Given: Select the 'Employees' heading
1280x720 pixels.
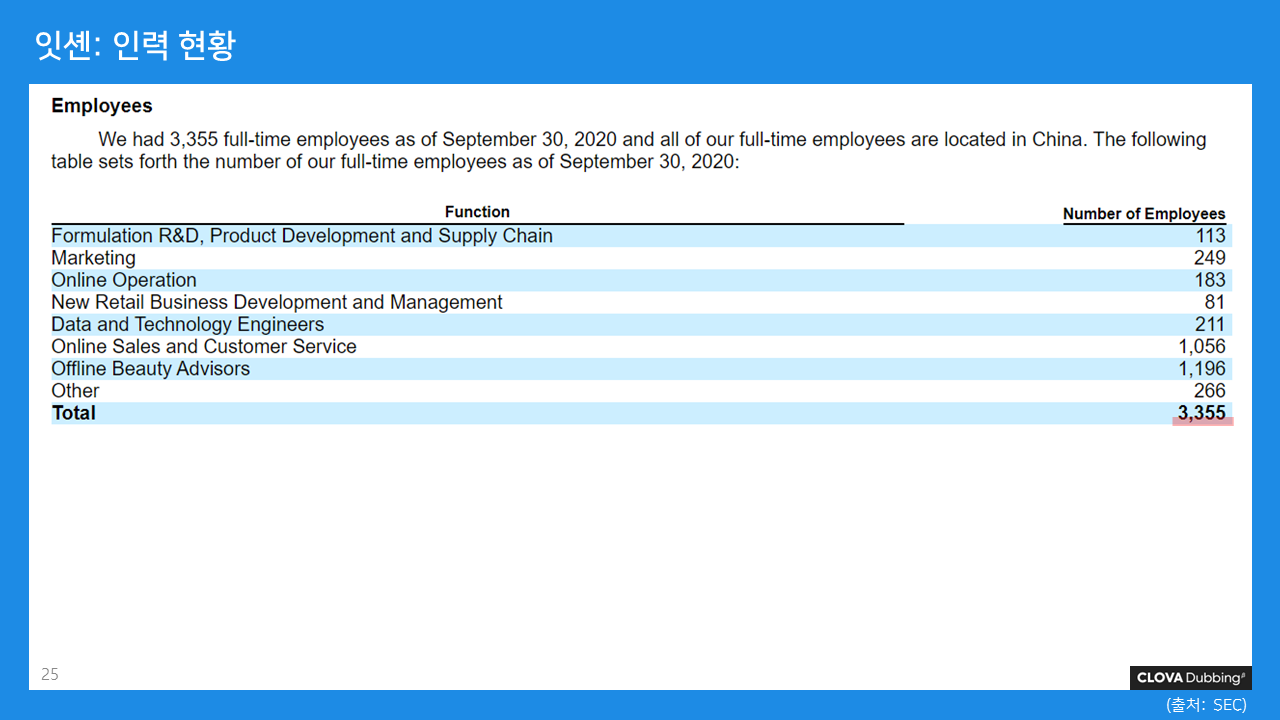Looking at the screenshot, I should coord(102,106).
